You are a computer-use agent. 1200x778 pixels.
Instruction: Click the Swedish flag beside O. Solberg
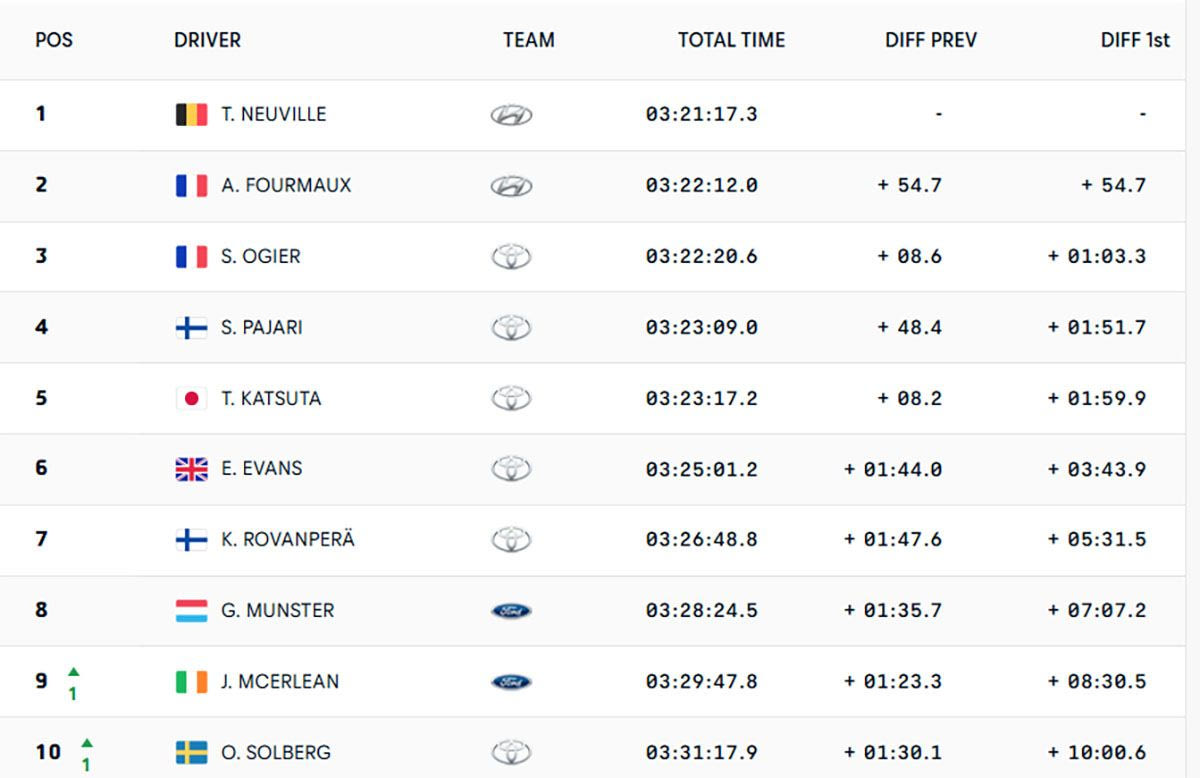coord(191,753)
